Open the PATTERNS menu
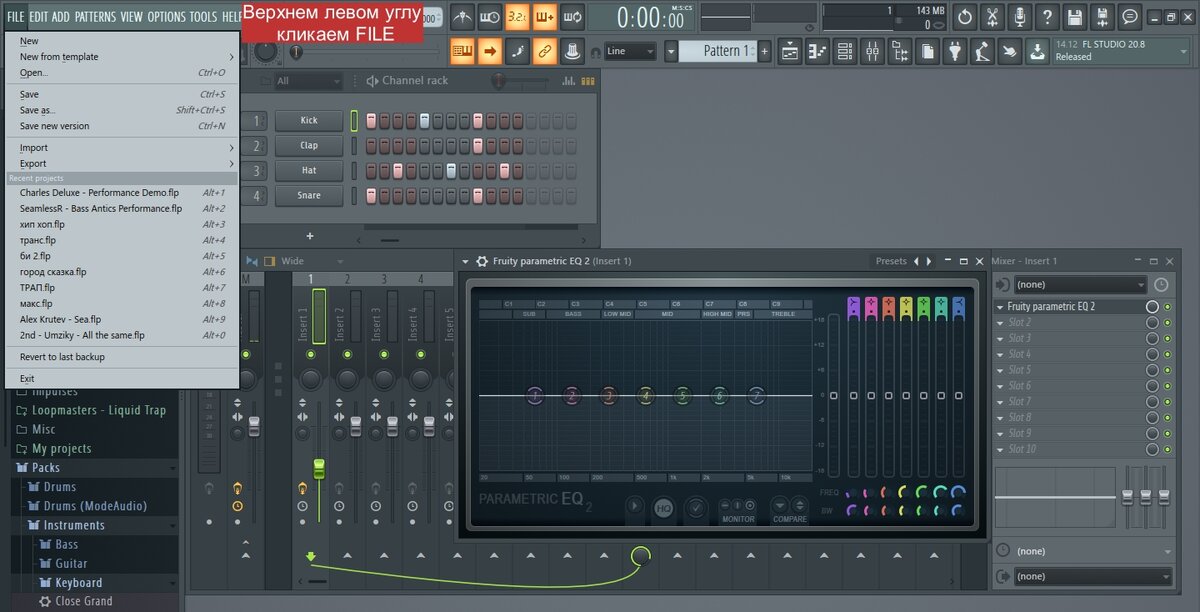Screen dimensions: 1200x612 click(x=95, y=17)
